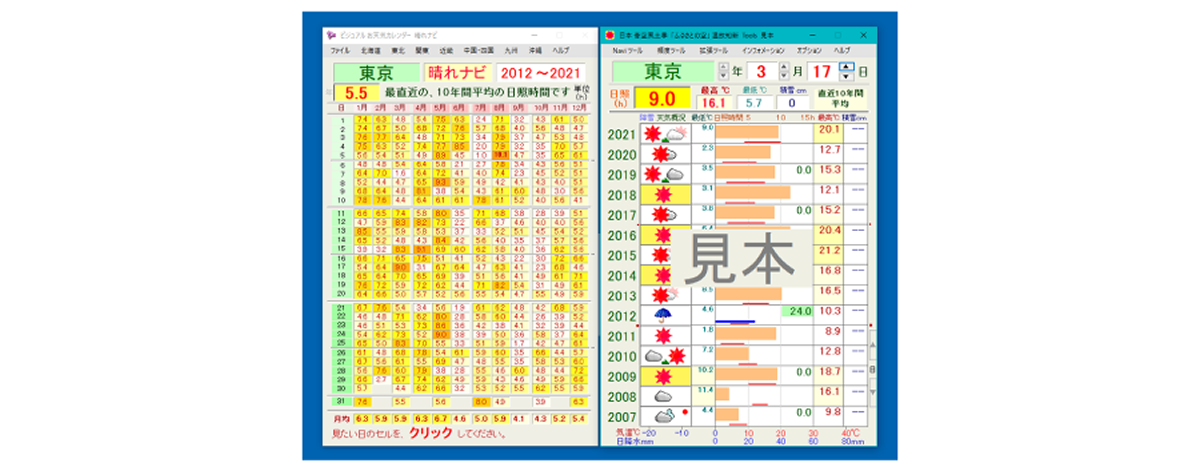This screenshot has height=471, width=1200.
Task: Click the 晴れナビ title button
Action: (x=456, y=73)
